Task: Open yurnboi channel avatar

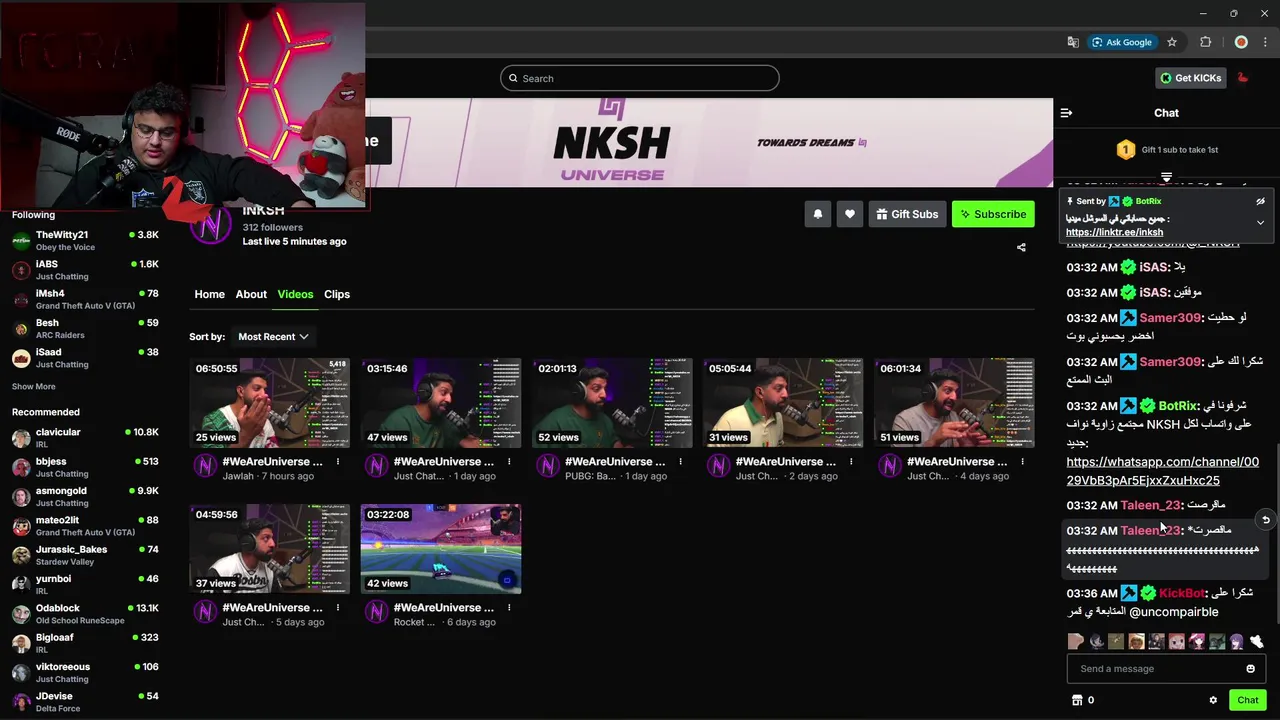Action: coord(21,584)
